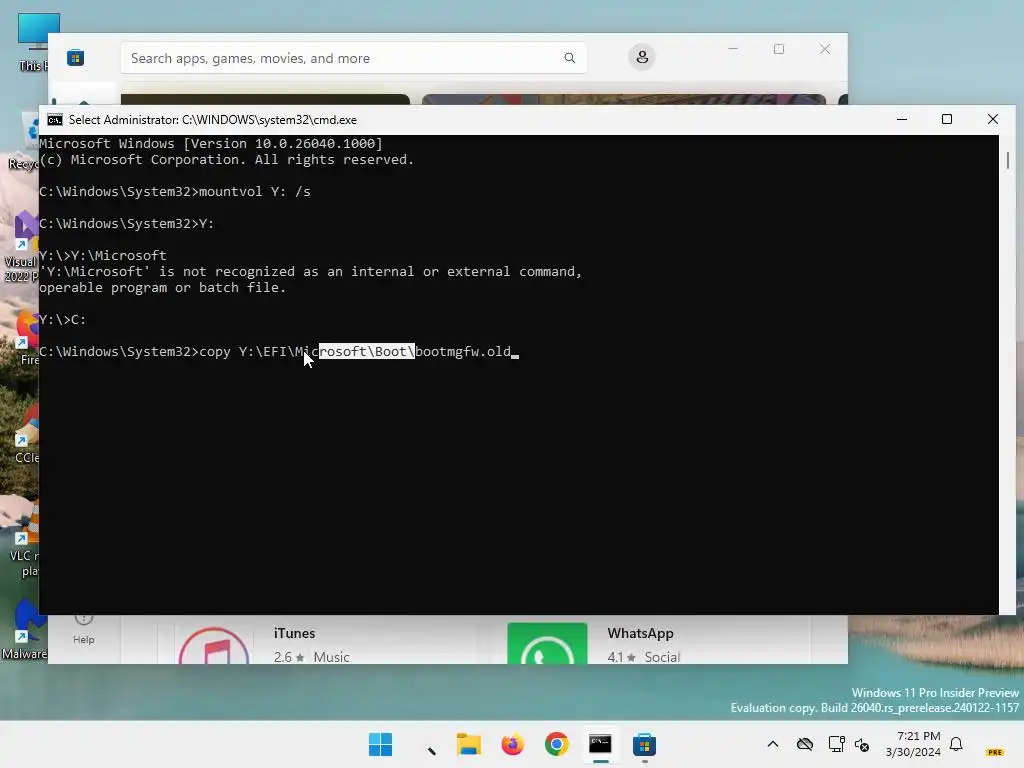The image size is (1024, 768).
Task: Click the Windows version line in cmd
Action: coord(211,144)
